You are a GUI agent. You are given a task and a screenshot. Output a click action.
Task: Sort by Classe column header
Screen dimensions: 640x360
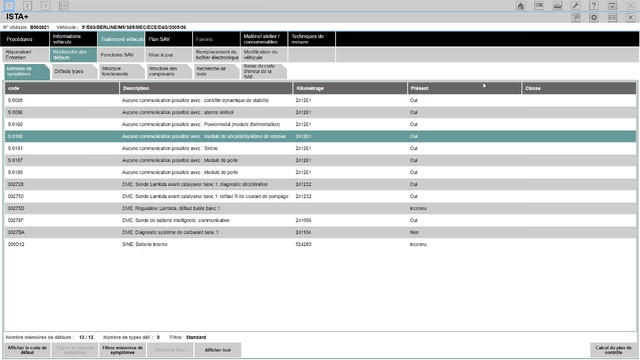(x=579, y=88)
